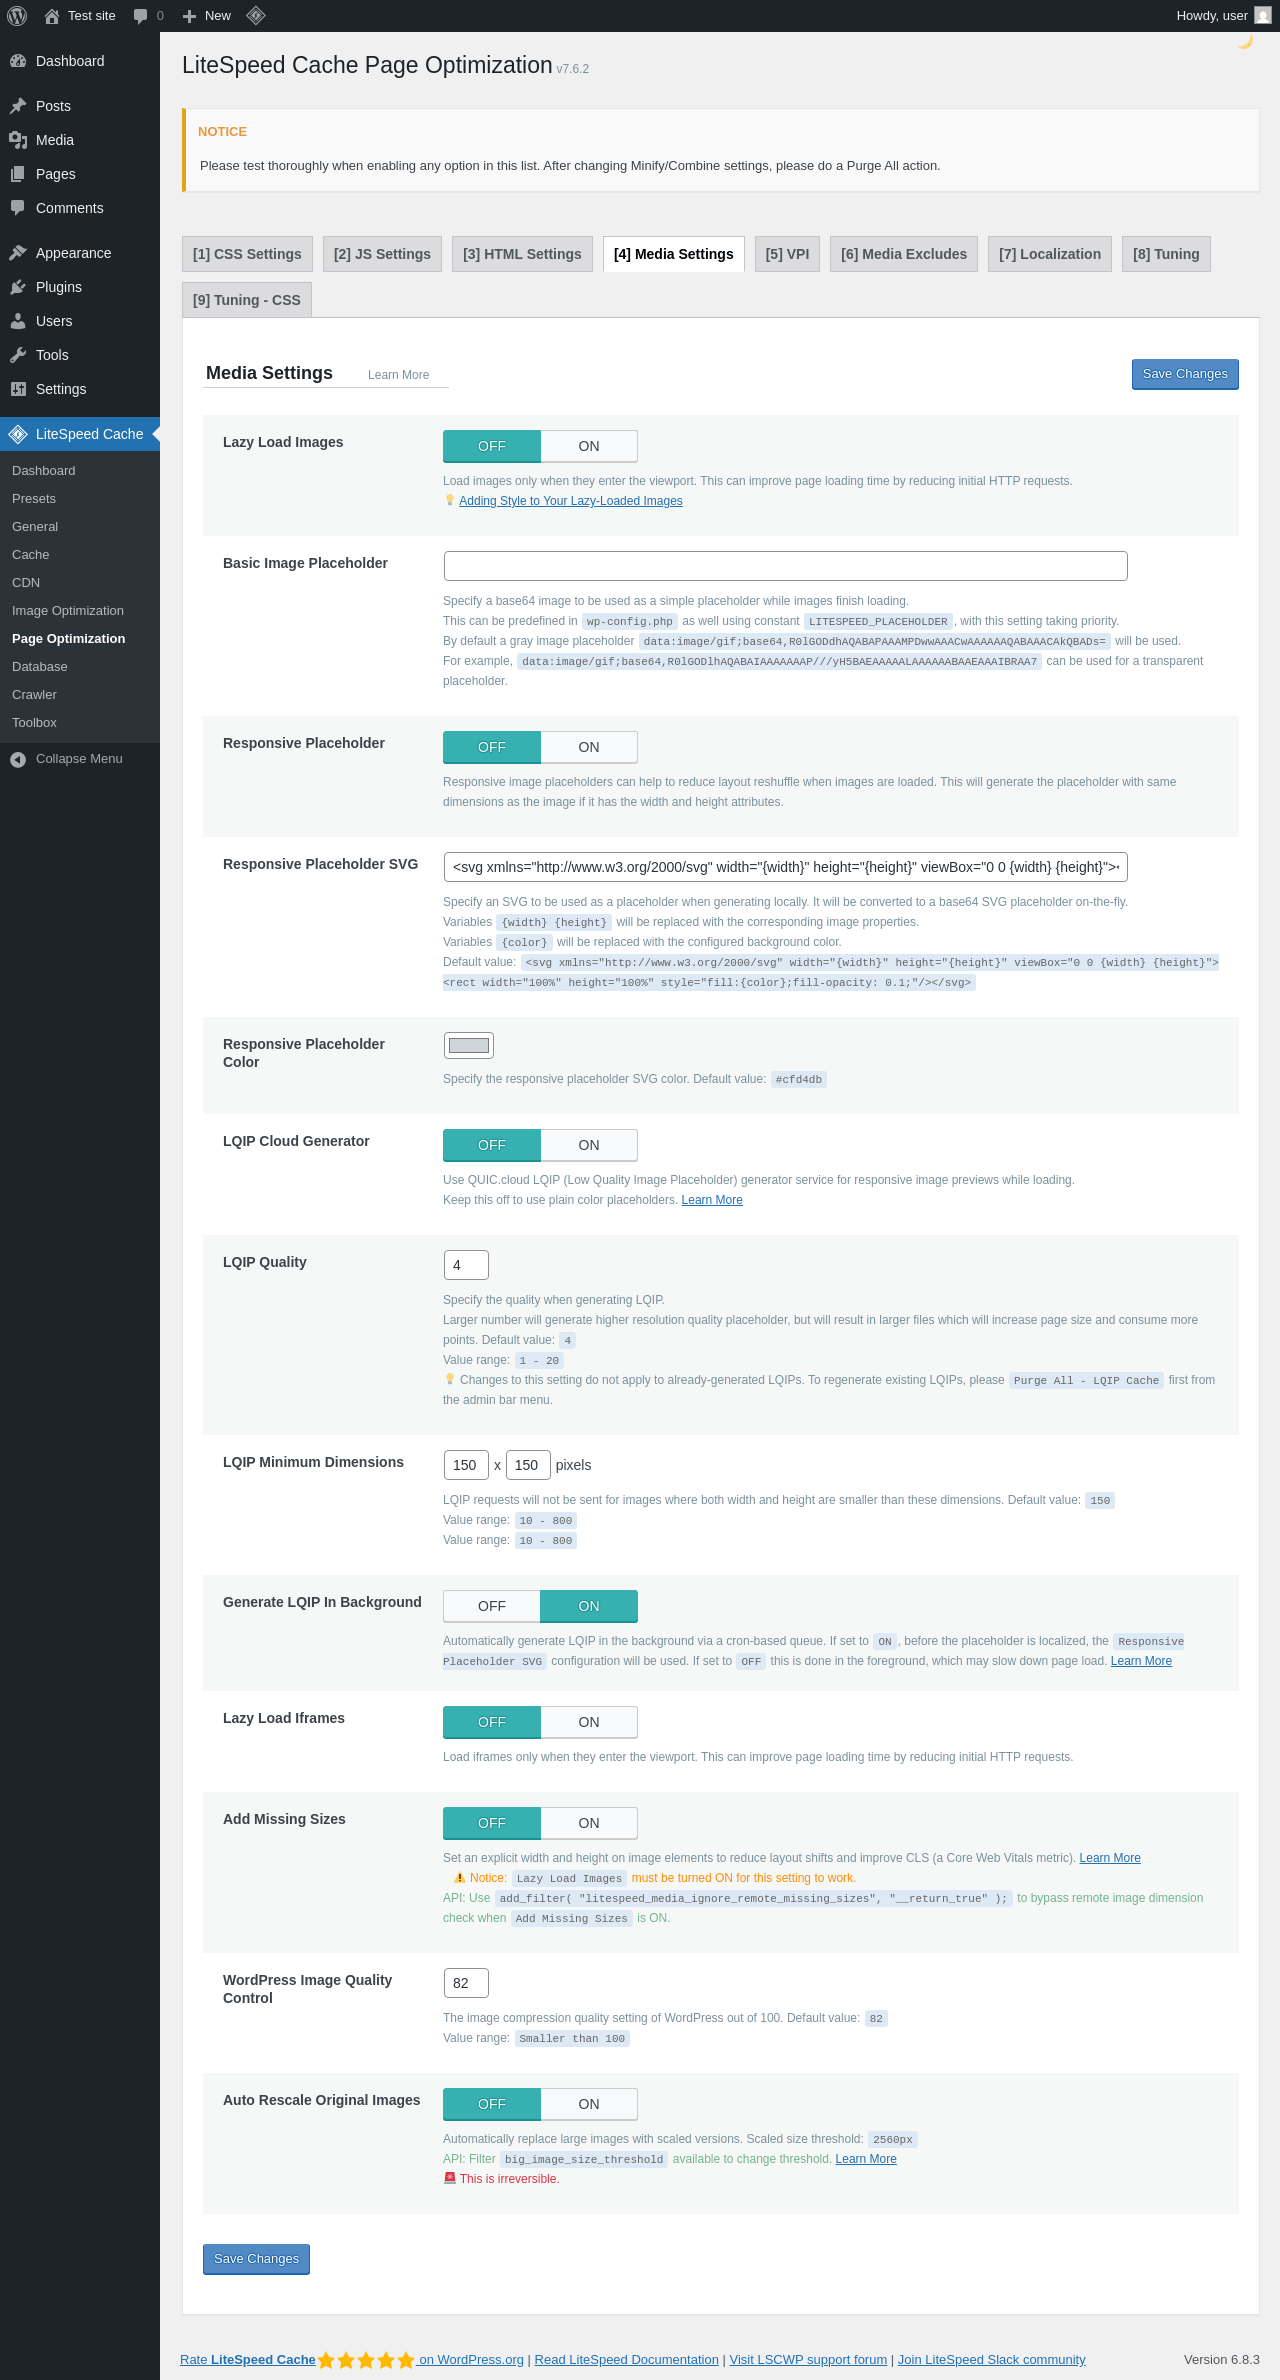Click the comments bubble in admin bar
The width and height of the screenshot is (1280, 2380).
point(140,16)
